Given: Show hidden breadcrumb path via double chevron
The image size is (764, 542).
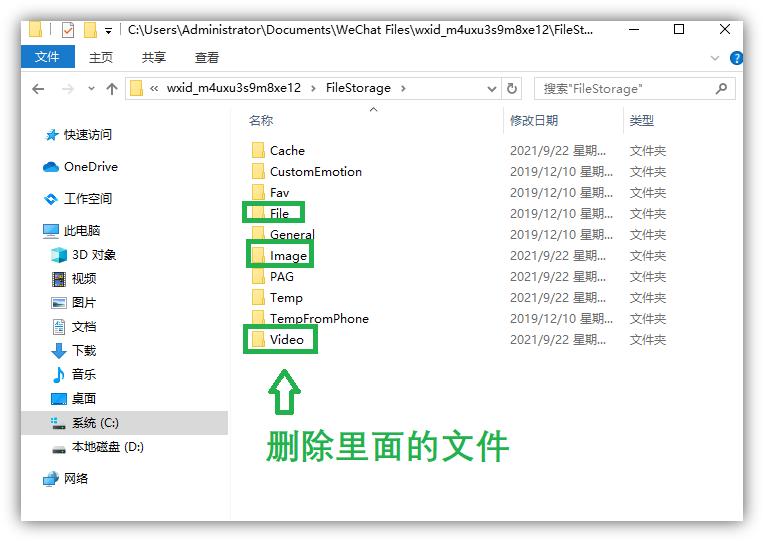Looking at the screenshot, I should [154, 89].
